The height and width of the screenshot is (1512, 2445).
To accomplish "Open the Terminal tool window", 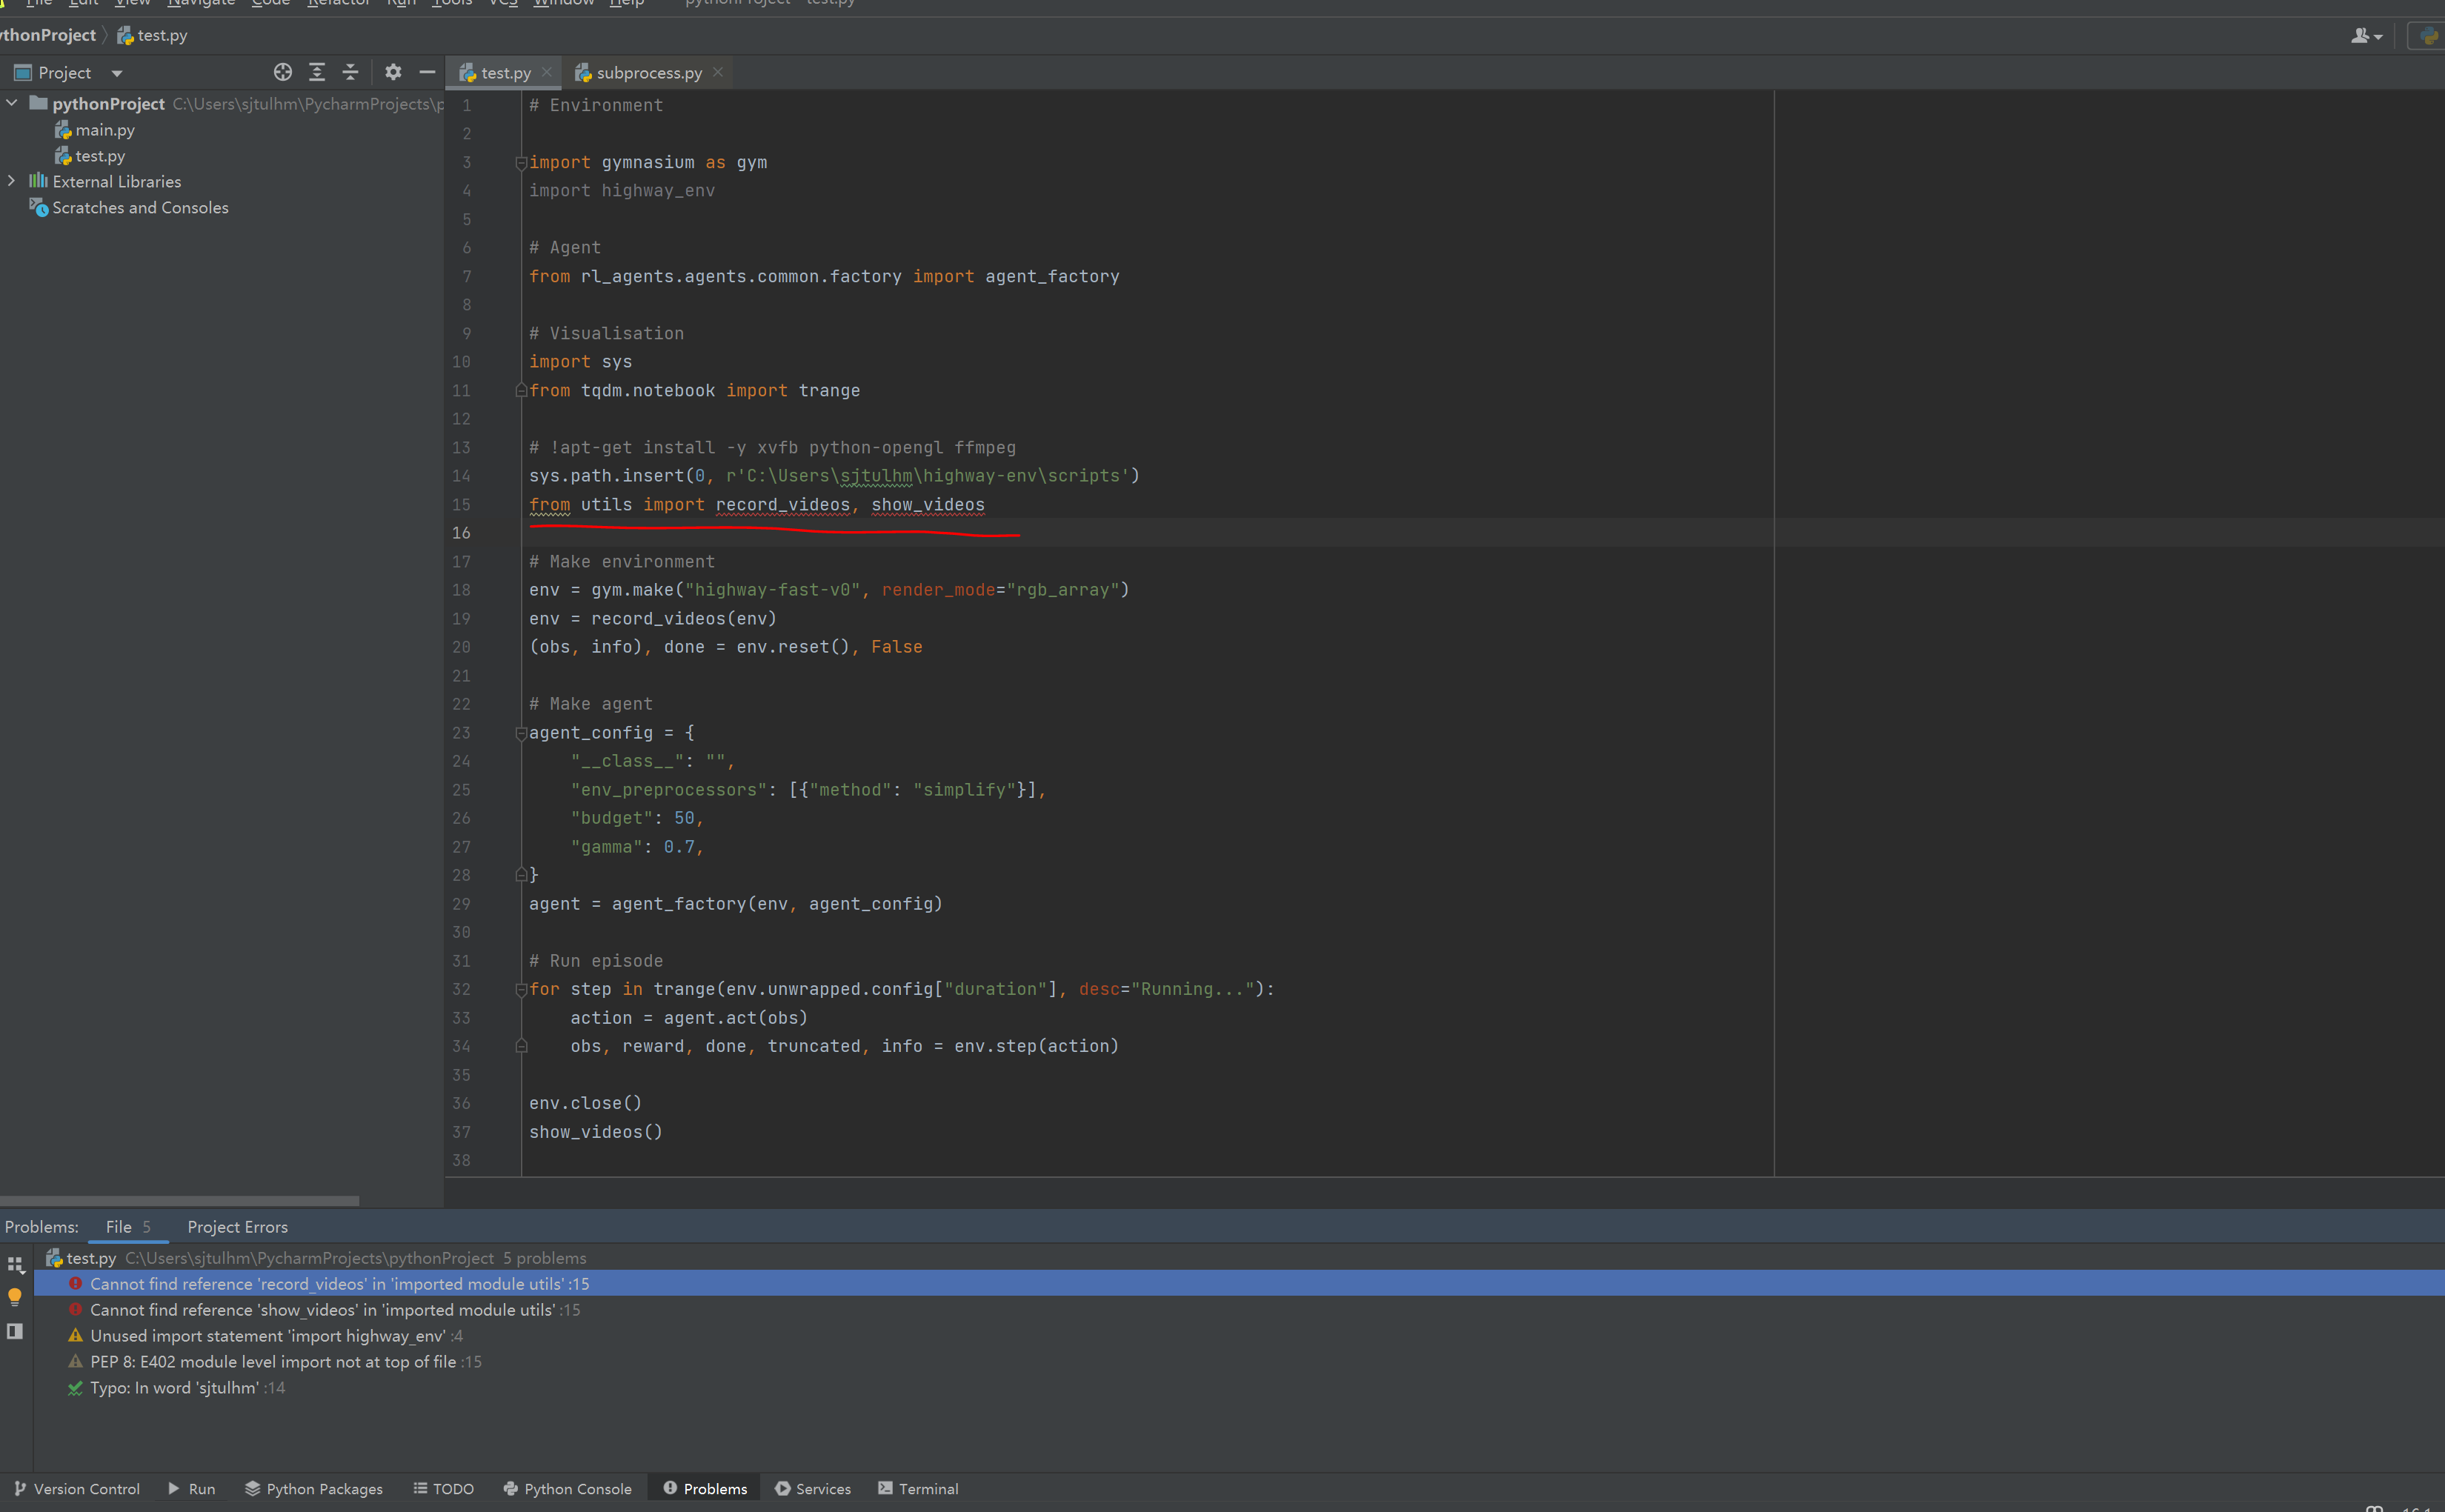I will (917, 1488).
